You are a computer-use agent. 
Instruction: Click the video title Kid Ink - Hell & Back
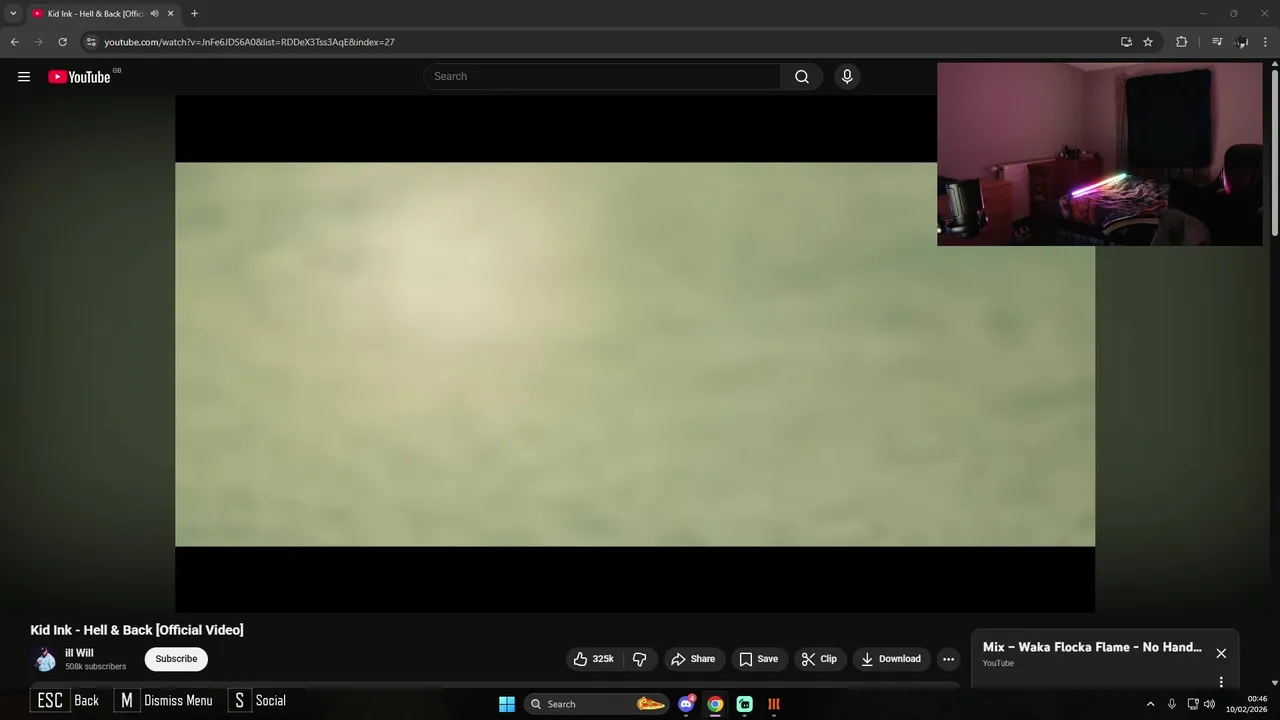(137, 630)
